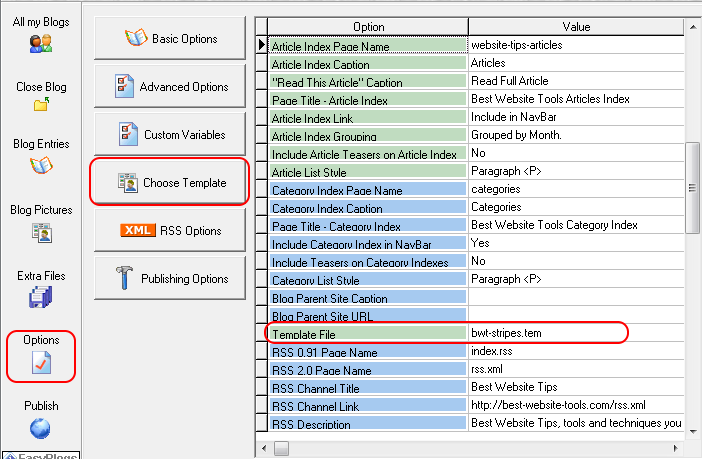Open Blog Pictures section

point(41,232)
